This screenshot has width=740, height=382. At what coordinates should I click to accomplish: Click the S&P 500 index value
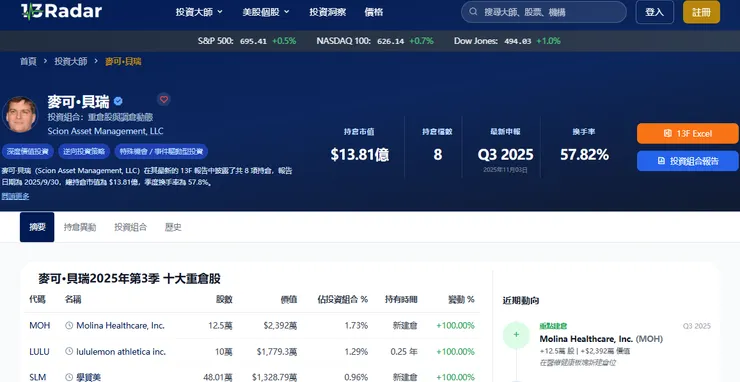click(x=253, y=41)
